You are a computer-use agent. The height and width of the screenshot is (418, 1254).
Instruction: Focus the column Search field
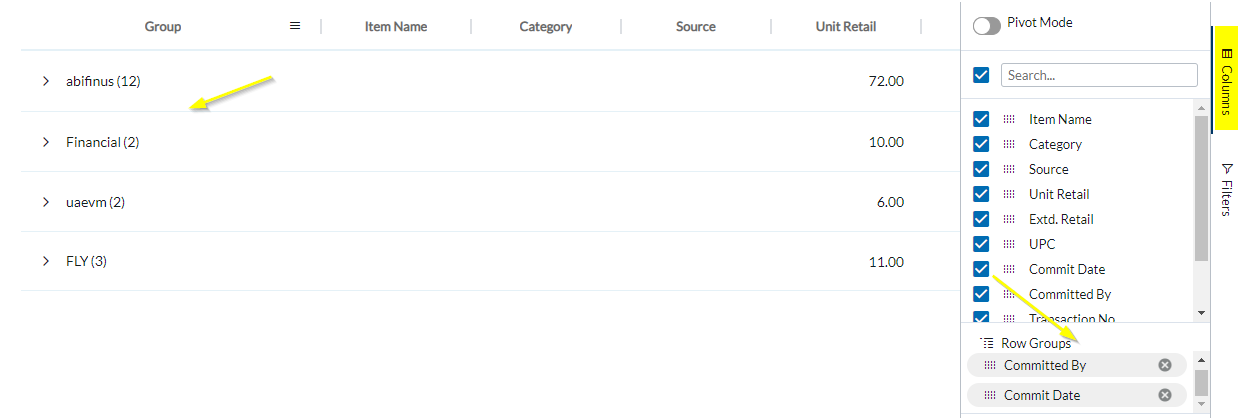click(1099, 75)
